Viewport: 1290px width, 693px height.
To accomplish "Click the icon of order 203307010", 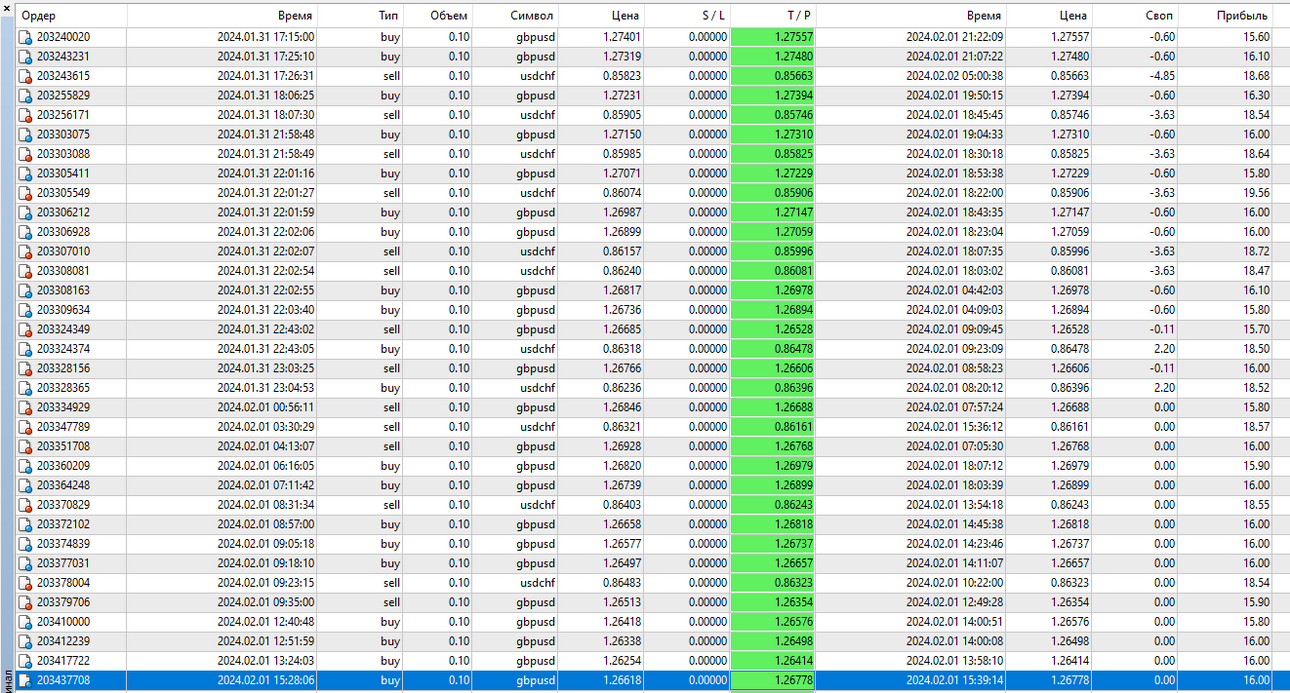I will [26, 251].
